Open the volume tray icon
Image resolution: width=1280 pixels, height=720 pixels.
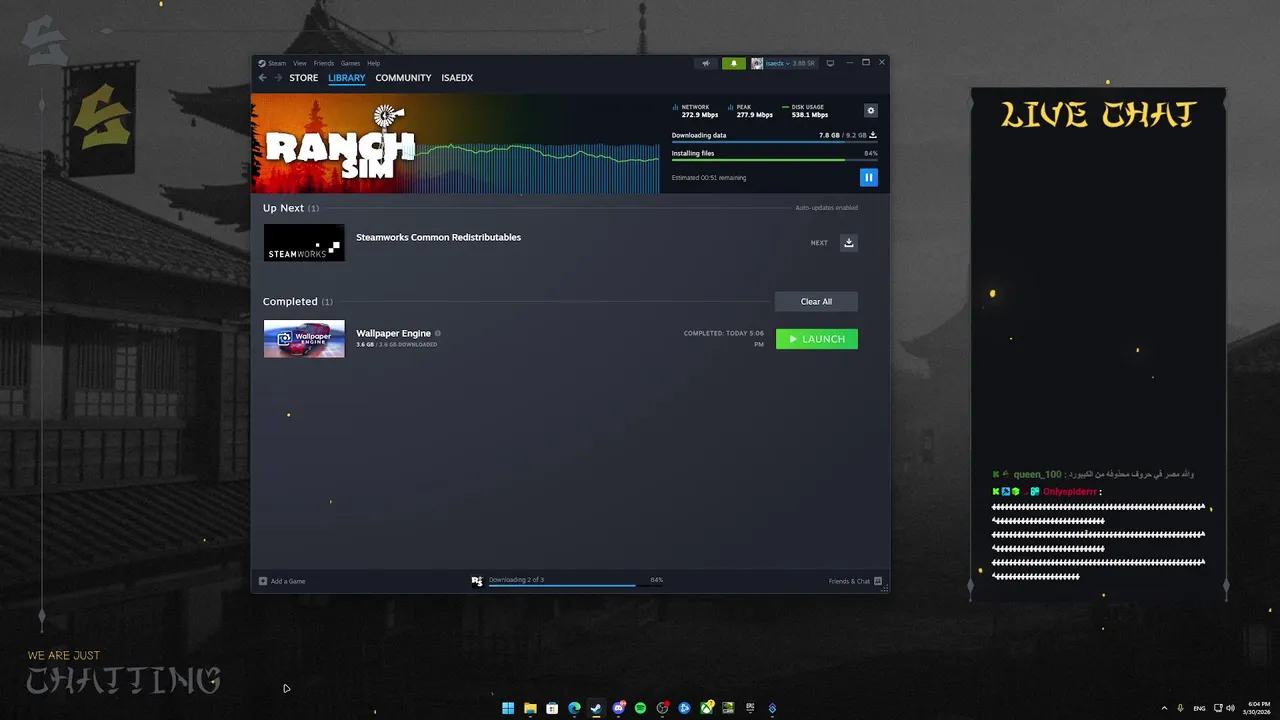(x=1229, y=708)
